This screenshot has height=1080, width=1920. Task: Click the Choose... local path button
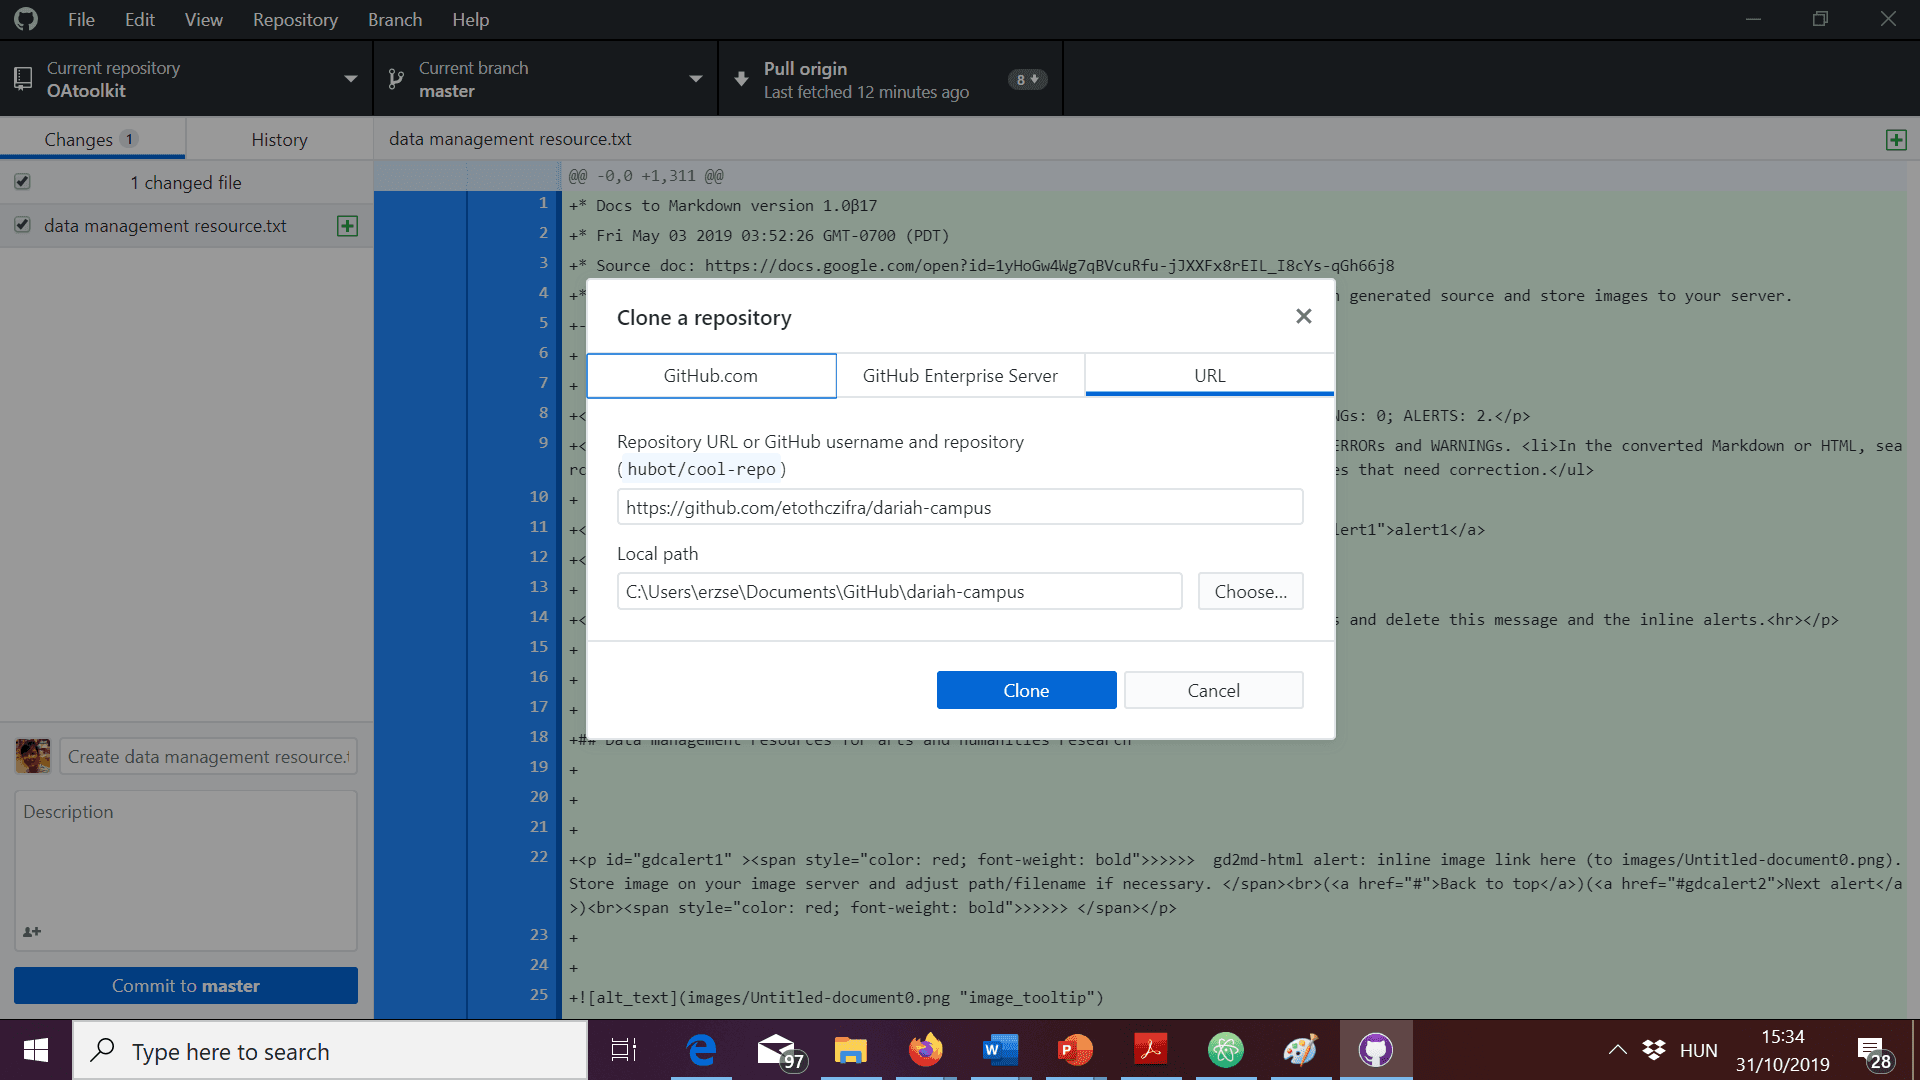[x=1250, y=591]
